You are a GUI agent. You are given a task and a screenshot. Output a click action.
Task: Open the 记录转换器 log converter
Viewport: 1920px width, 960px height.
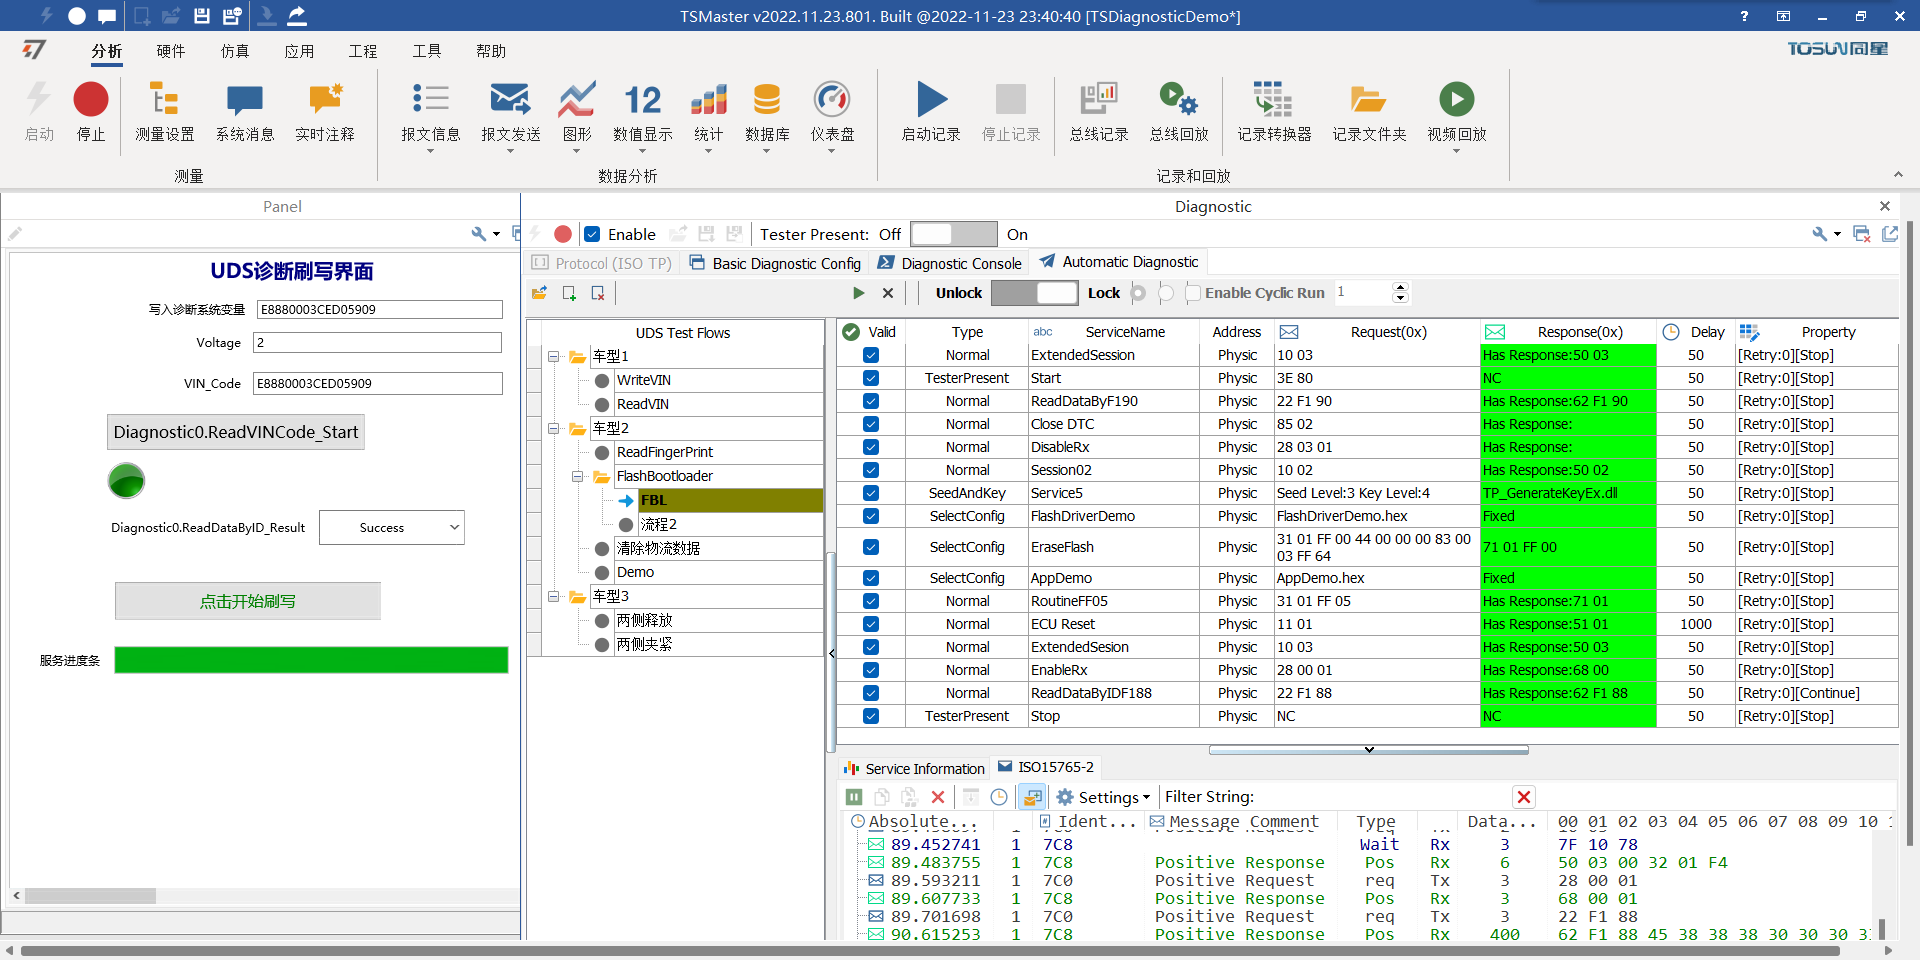coord(1273,100)
